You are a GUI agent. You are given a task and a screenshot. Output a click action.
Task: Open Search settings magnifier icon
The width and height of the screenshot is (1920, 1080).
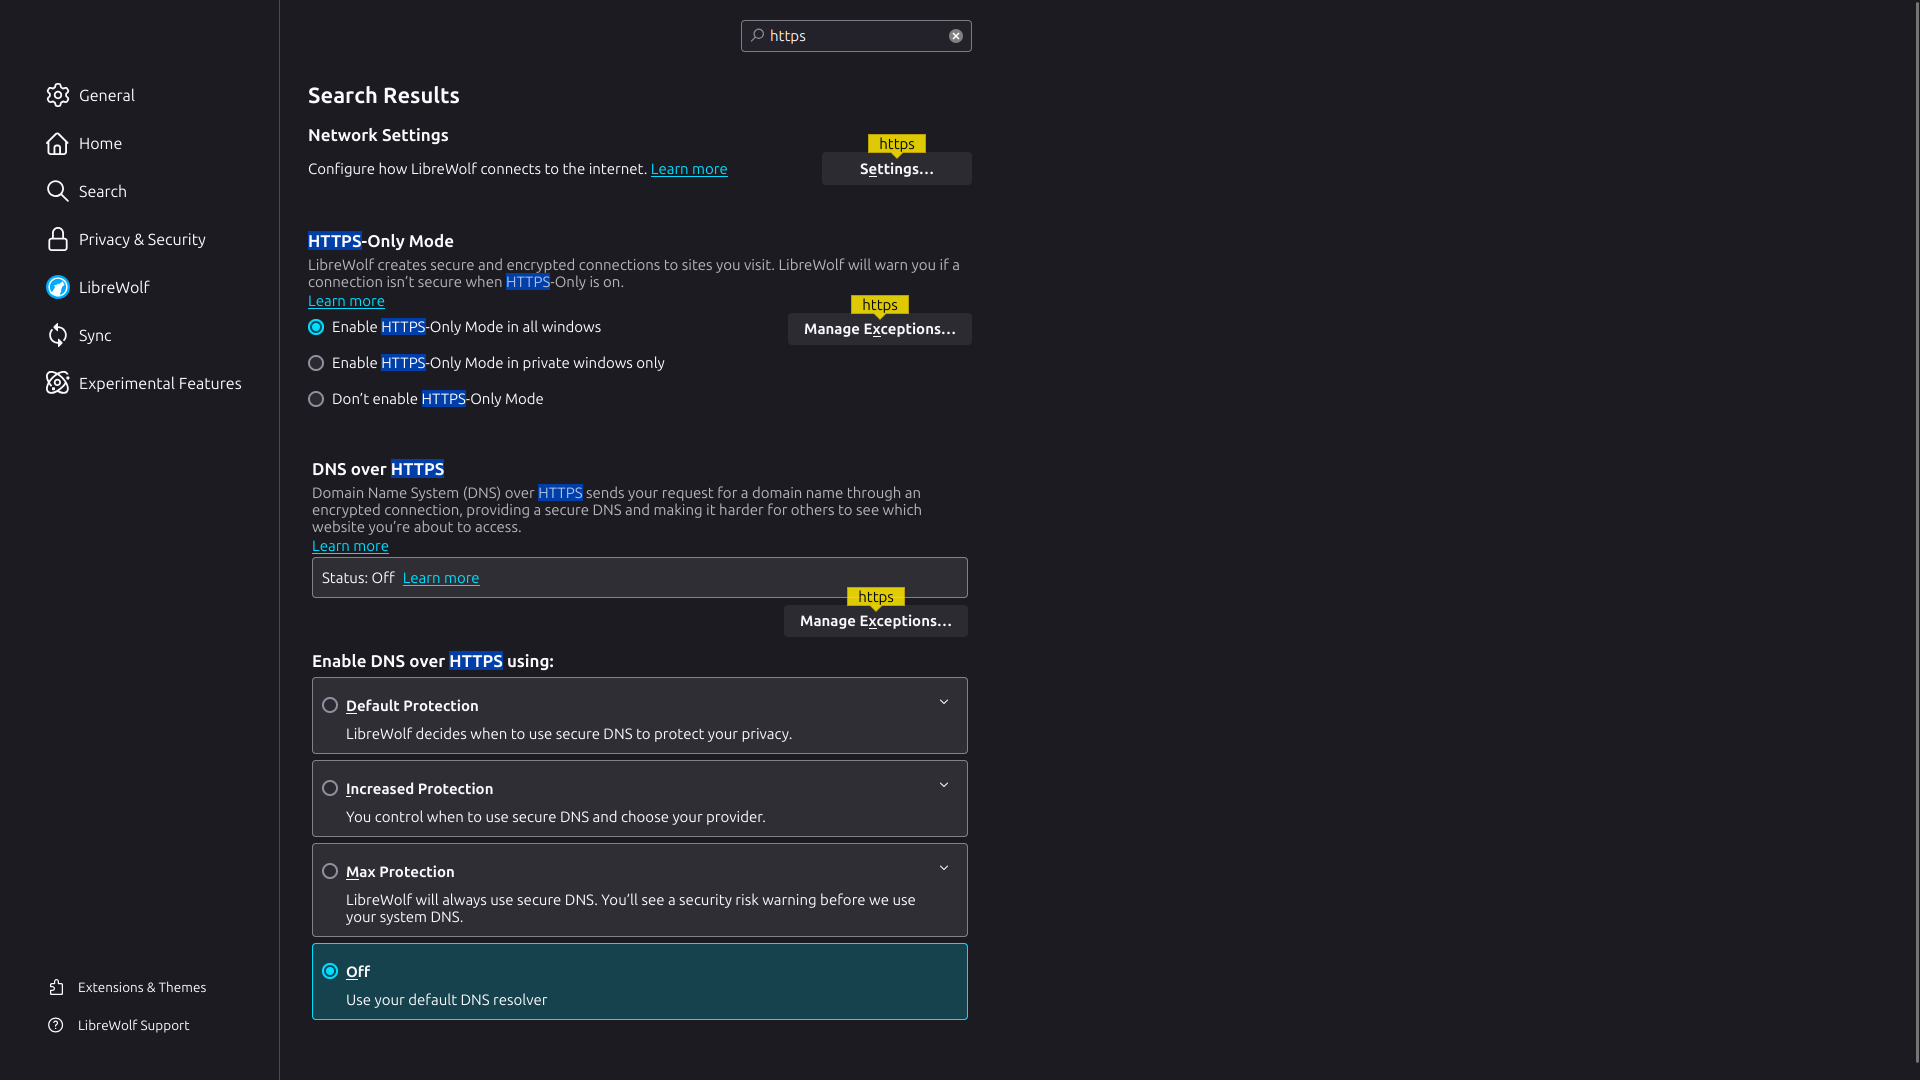point(58,191)
